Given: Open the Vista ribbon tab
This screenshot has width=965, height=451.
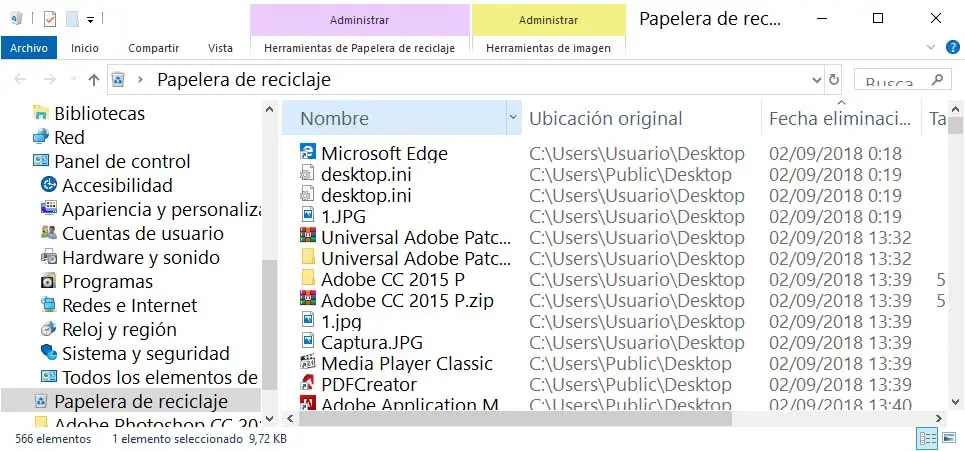Looking at the screenshot, I should (x=220, y=47).
